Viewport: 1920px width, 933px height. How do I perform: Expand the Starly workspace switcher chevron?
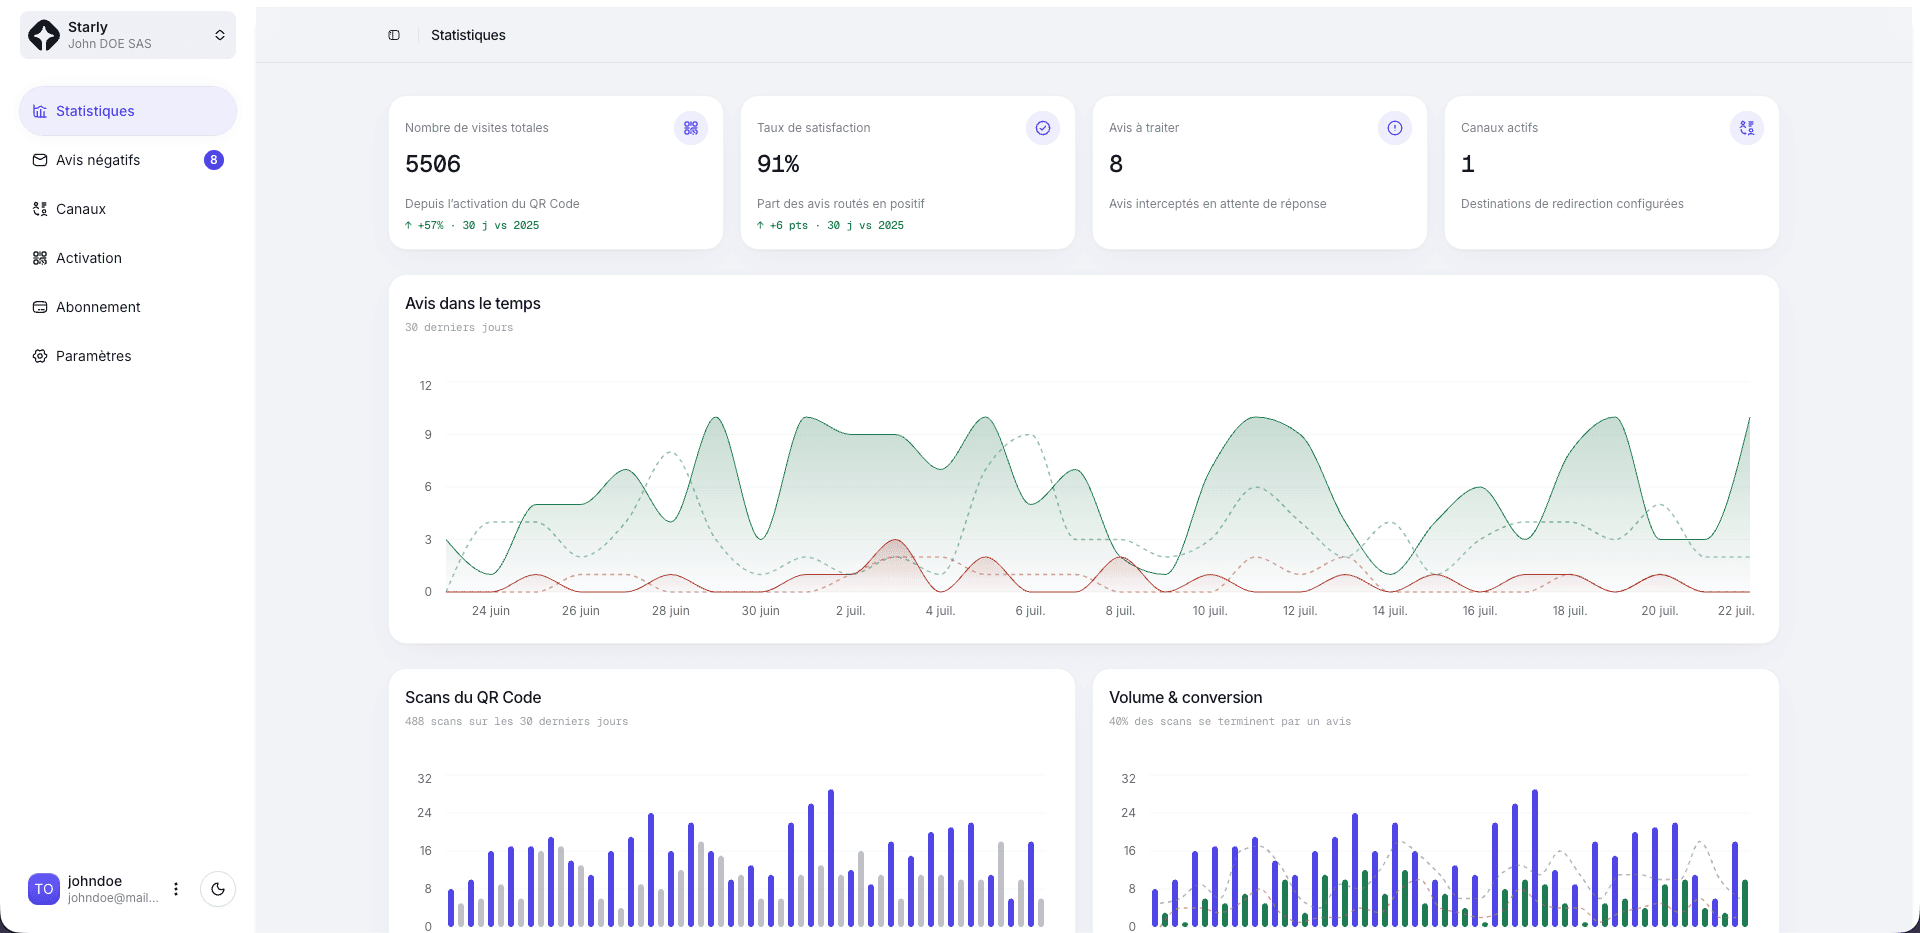coord(220,35)
